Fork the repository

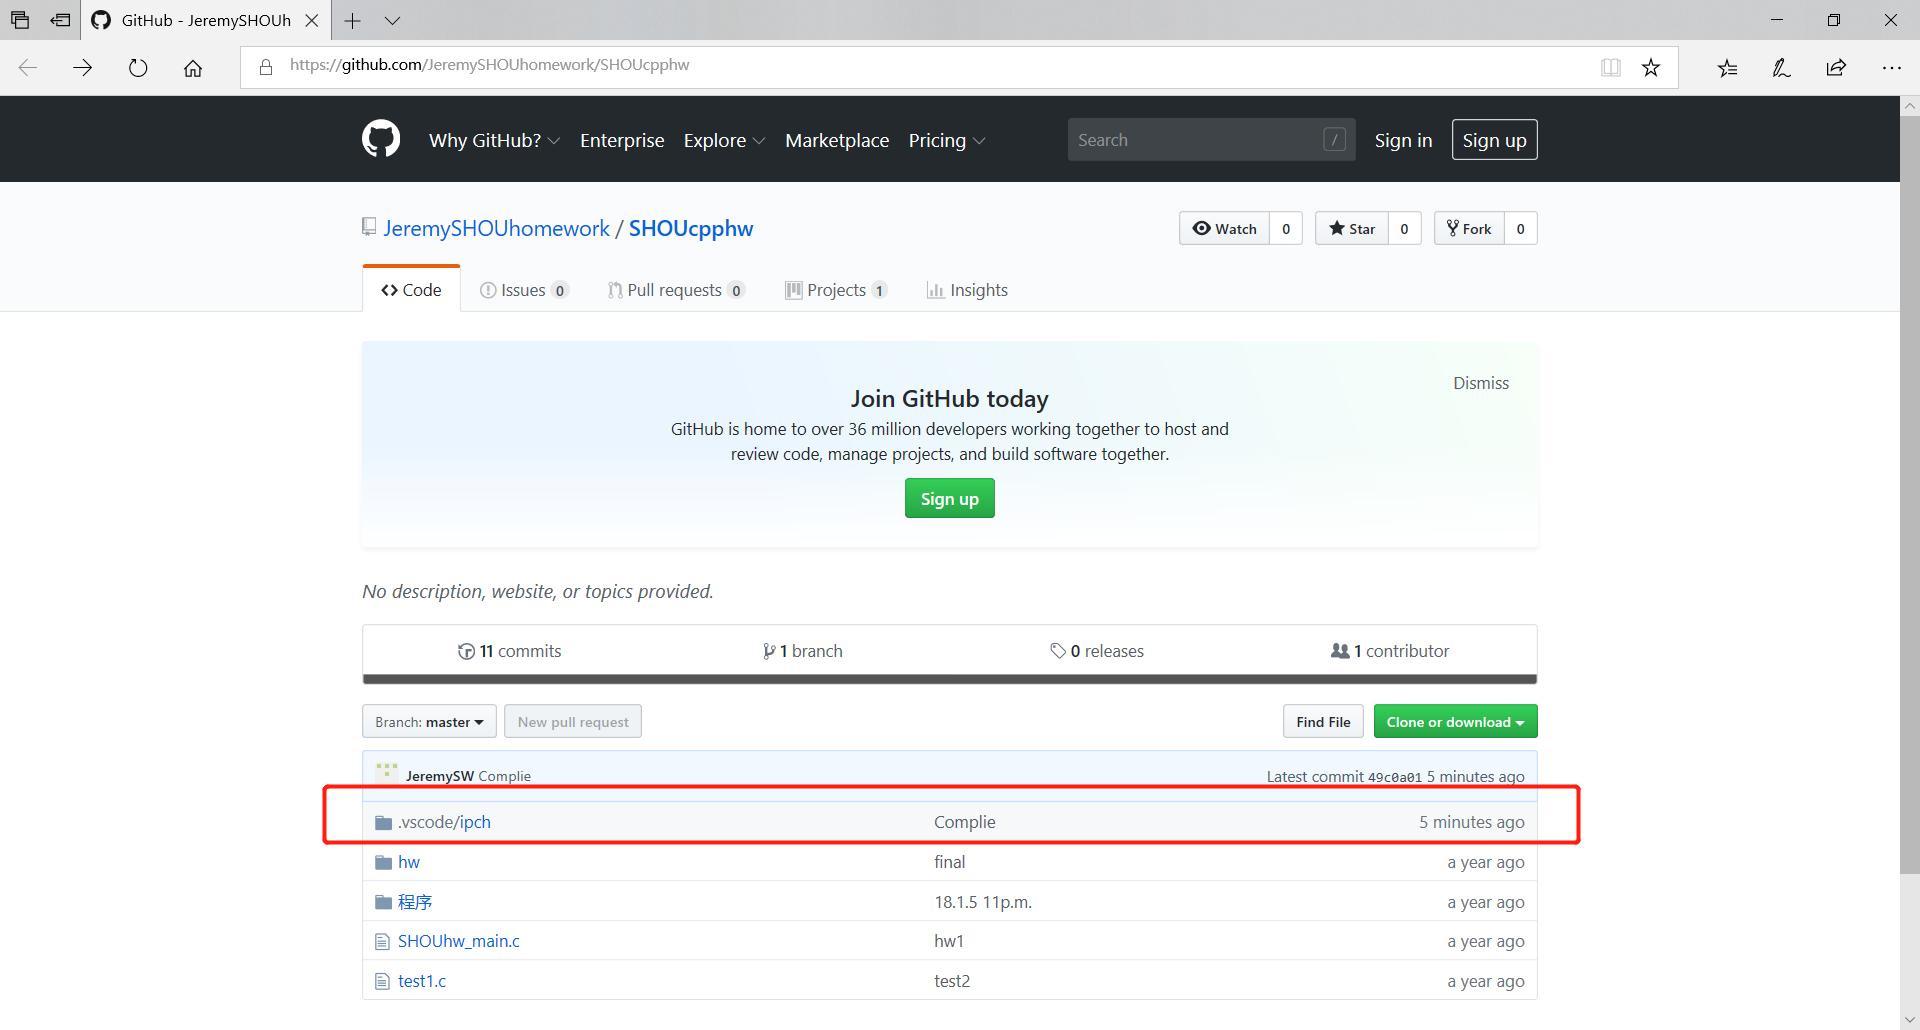(1469, 229)
